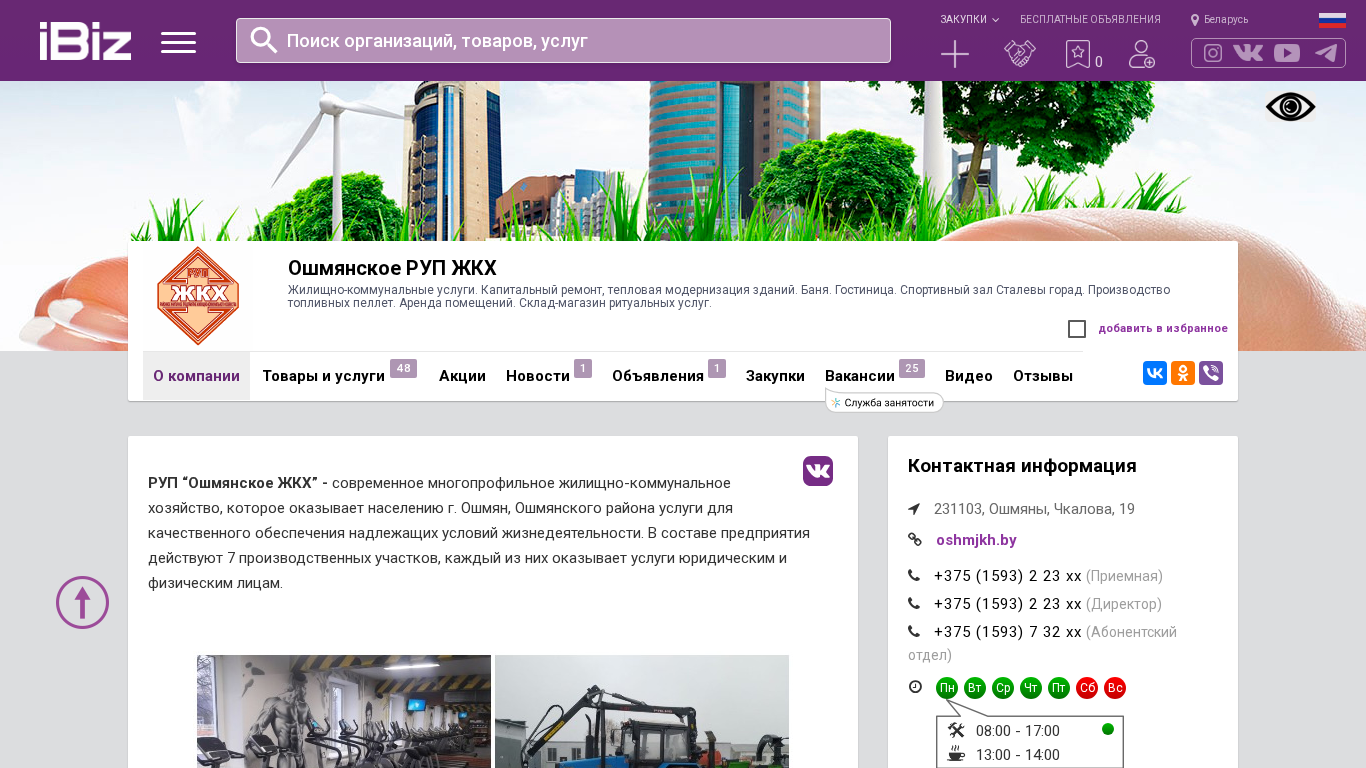Image resolution: width=1366 pixels, height=768 pixels.
Task: Click the address 231103, Ошмяны, Чкалова, 19
Action: point(1034,509)
